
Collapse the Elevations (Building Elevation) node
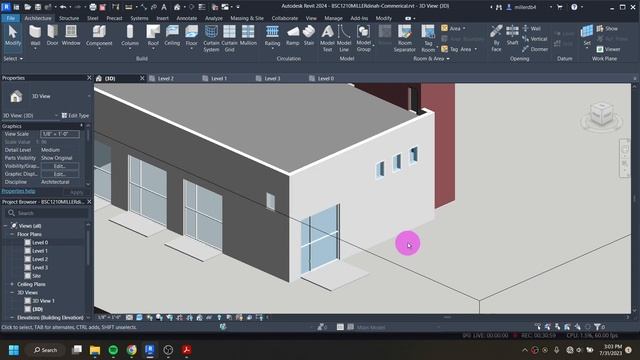12,318
